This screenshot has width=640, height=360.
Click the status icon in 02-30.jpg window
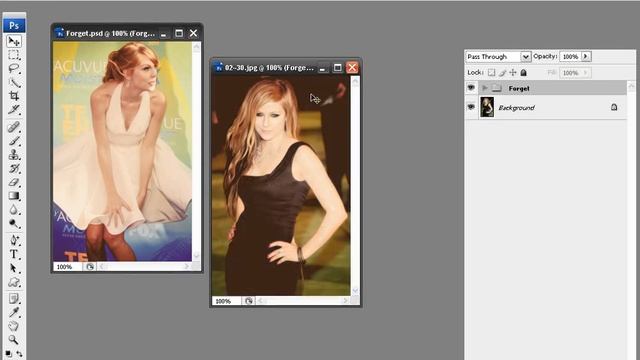click(249, 301)
